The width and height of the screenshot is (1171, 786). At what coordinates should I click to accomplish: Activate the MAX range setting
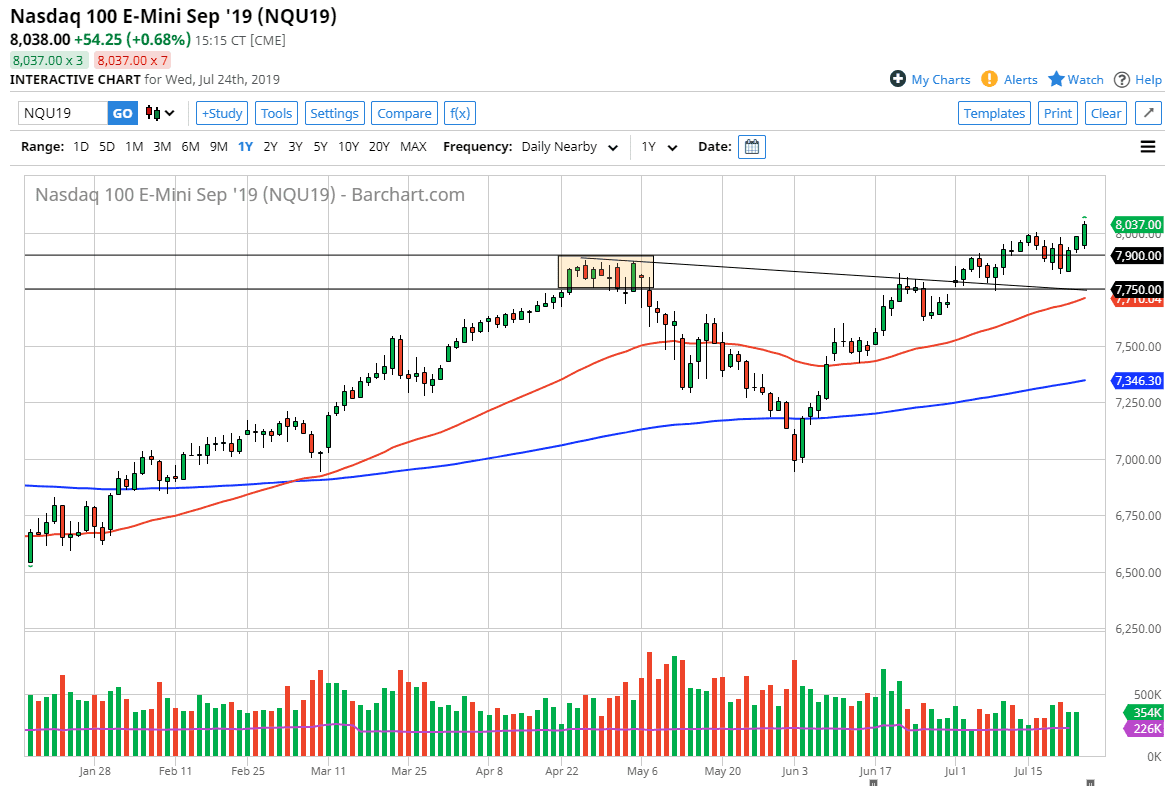coord(413,146)
